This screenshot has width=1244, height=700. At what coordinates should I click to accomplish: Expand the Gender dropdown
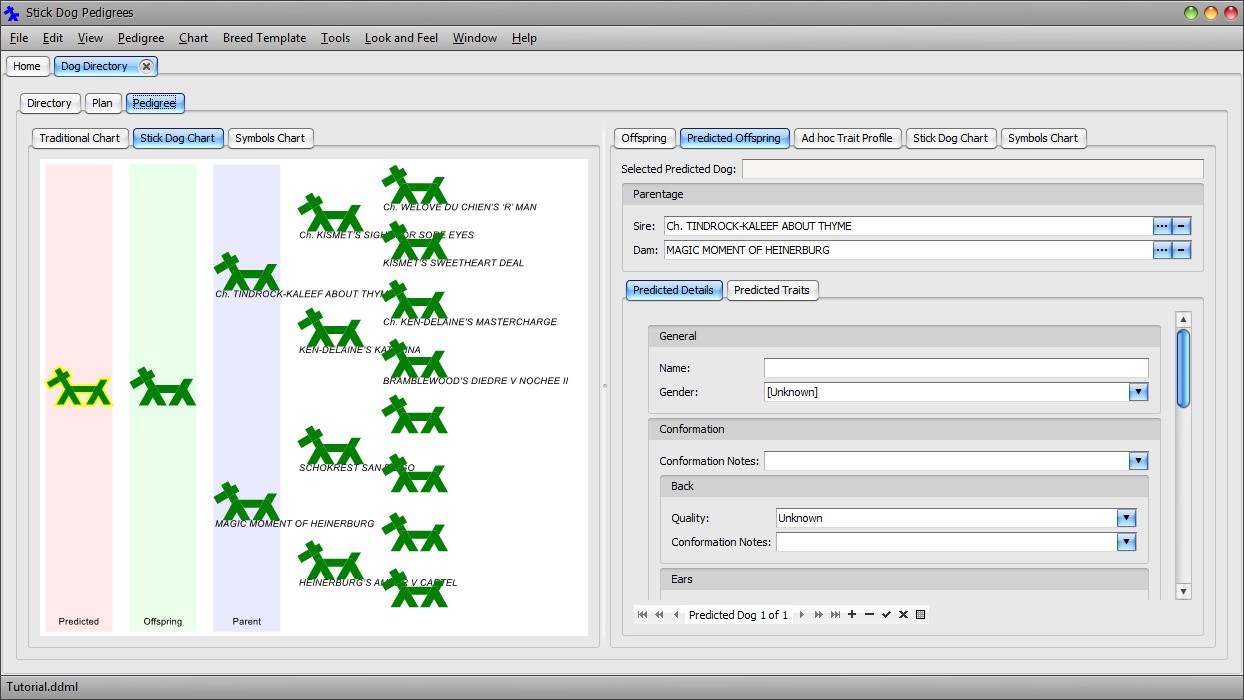tap(1138, 392)
